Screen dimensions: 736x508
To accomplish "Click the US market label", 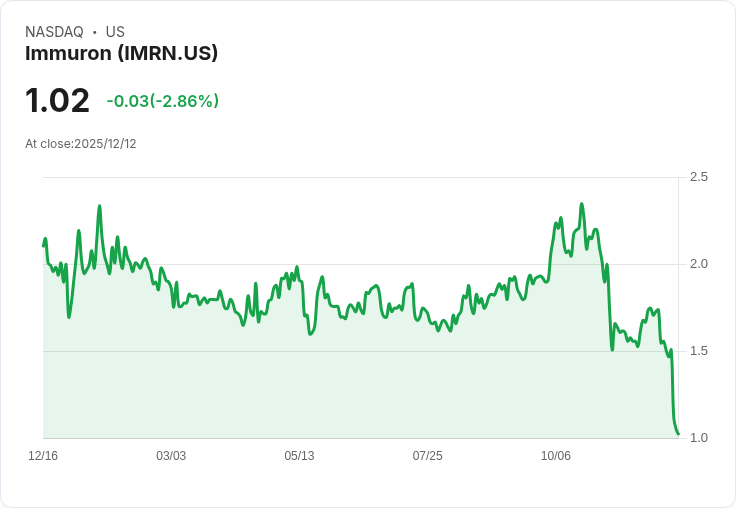I will [115, 32].
